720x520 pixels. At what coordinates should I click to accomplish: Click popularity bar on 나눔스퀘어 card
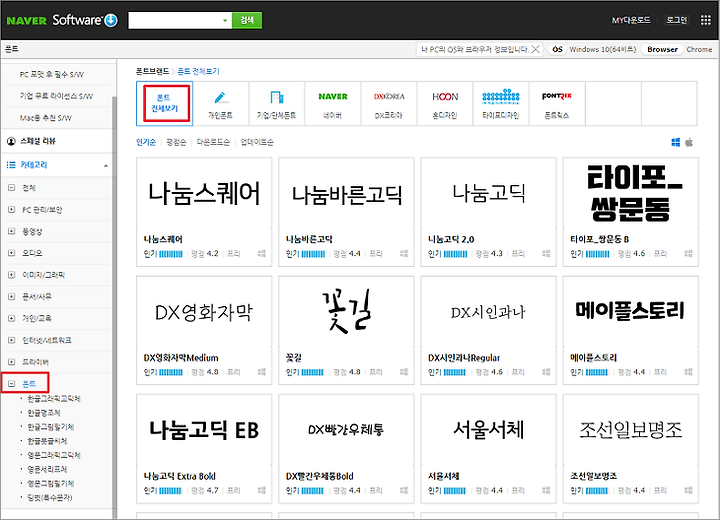click(171, 254)
